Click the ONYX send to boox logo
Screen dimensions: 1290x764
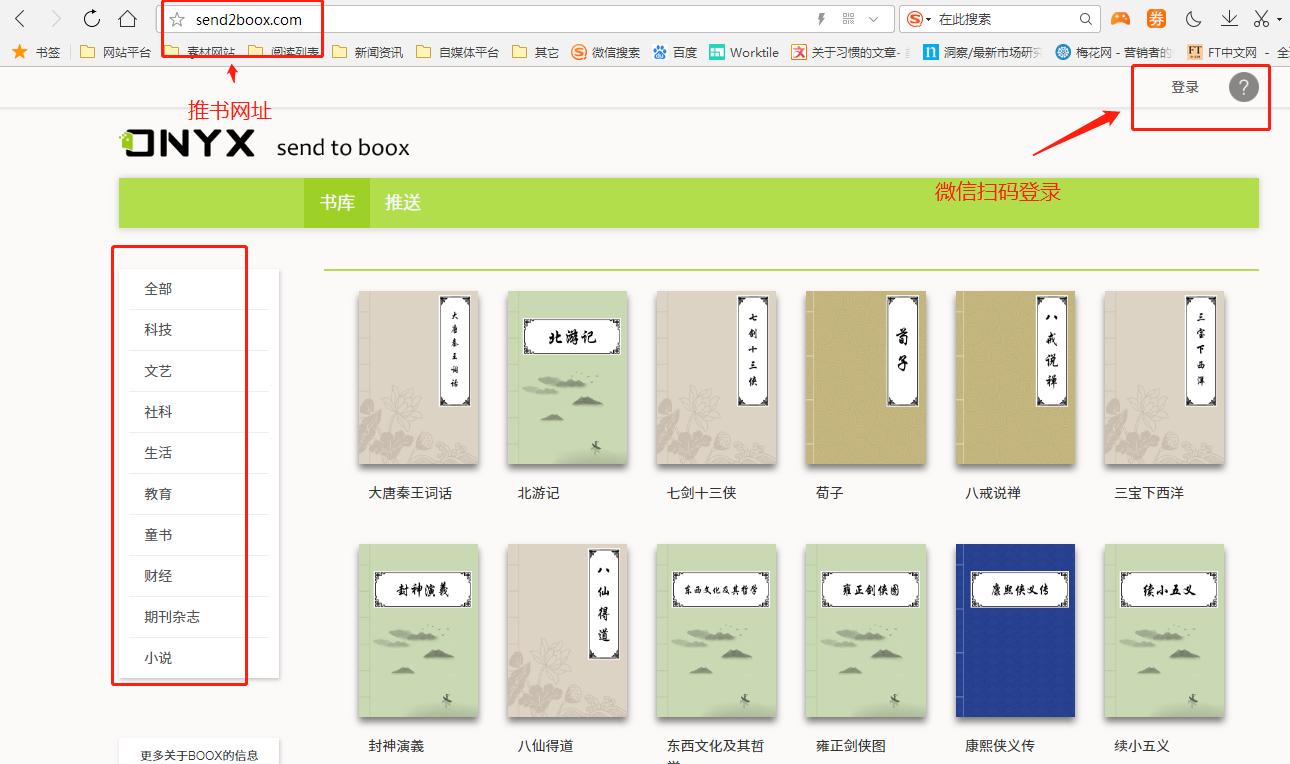(x=264, y=145)
